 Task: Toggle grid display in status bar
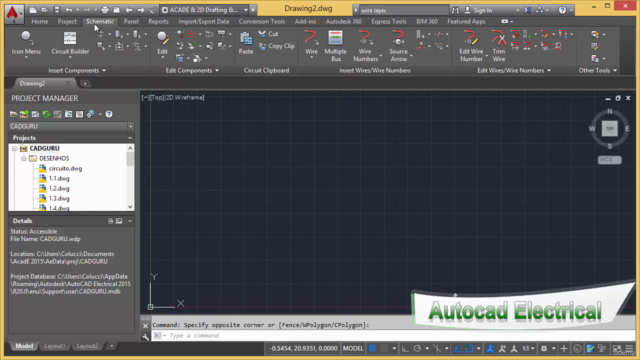[372, 349]
